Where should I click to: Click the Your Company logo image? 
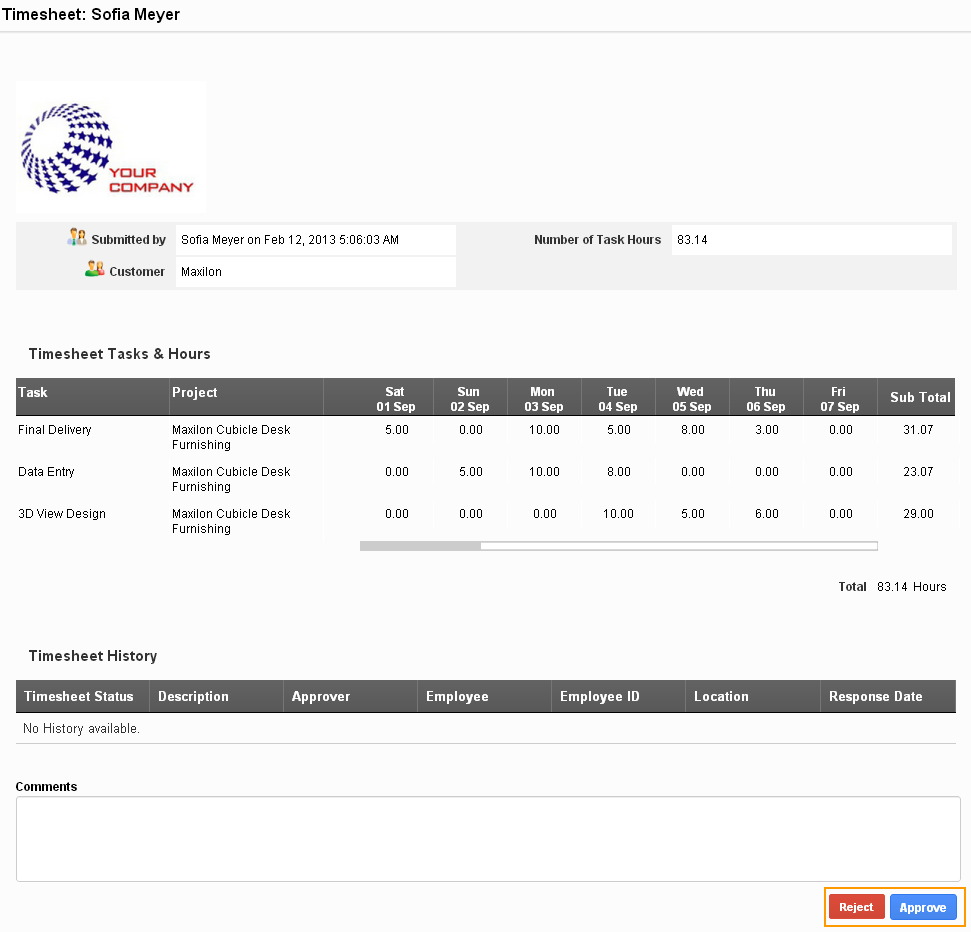[110, 145]
